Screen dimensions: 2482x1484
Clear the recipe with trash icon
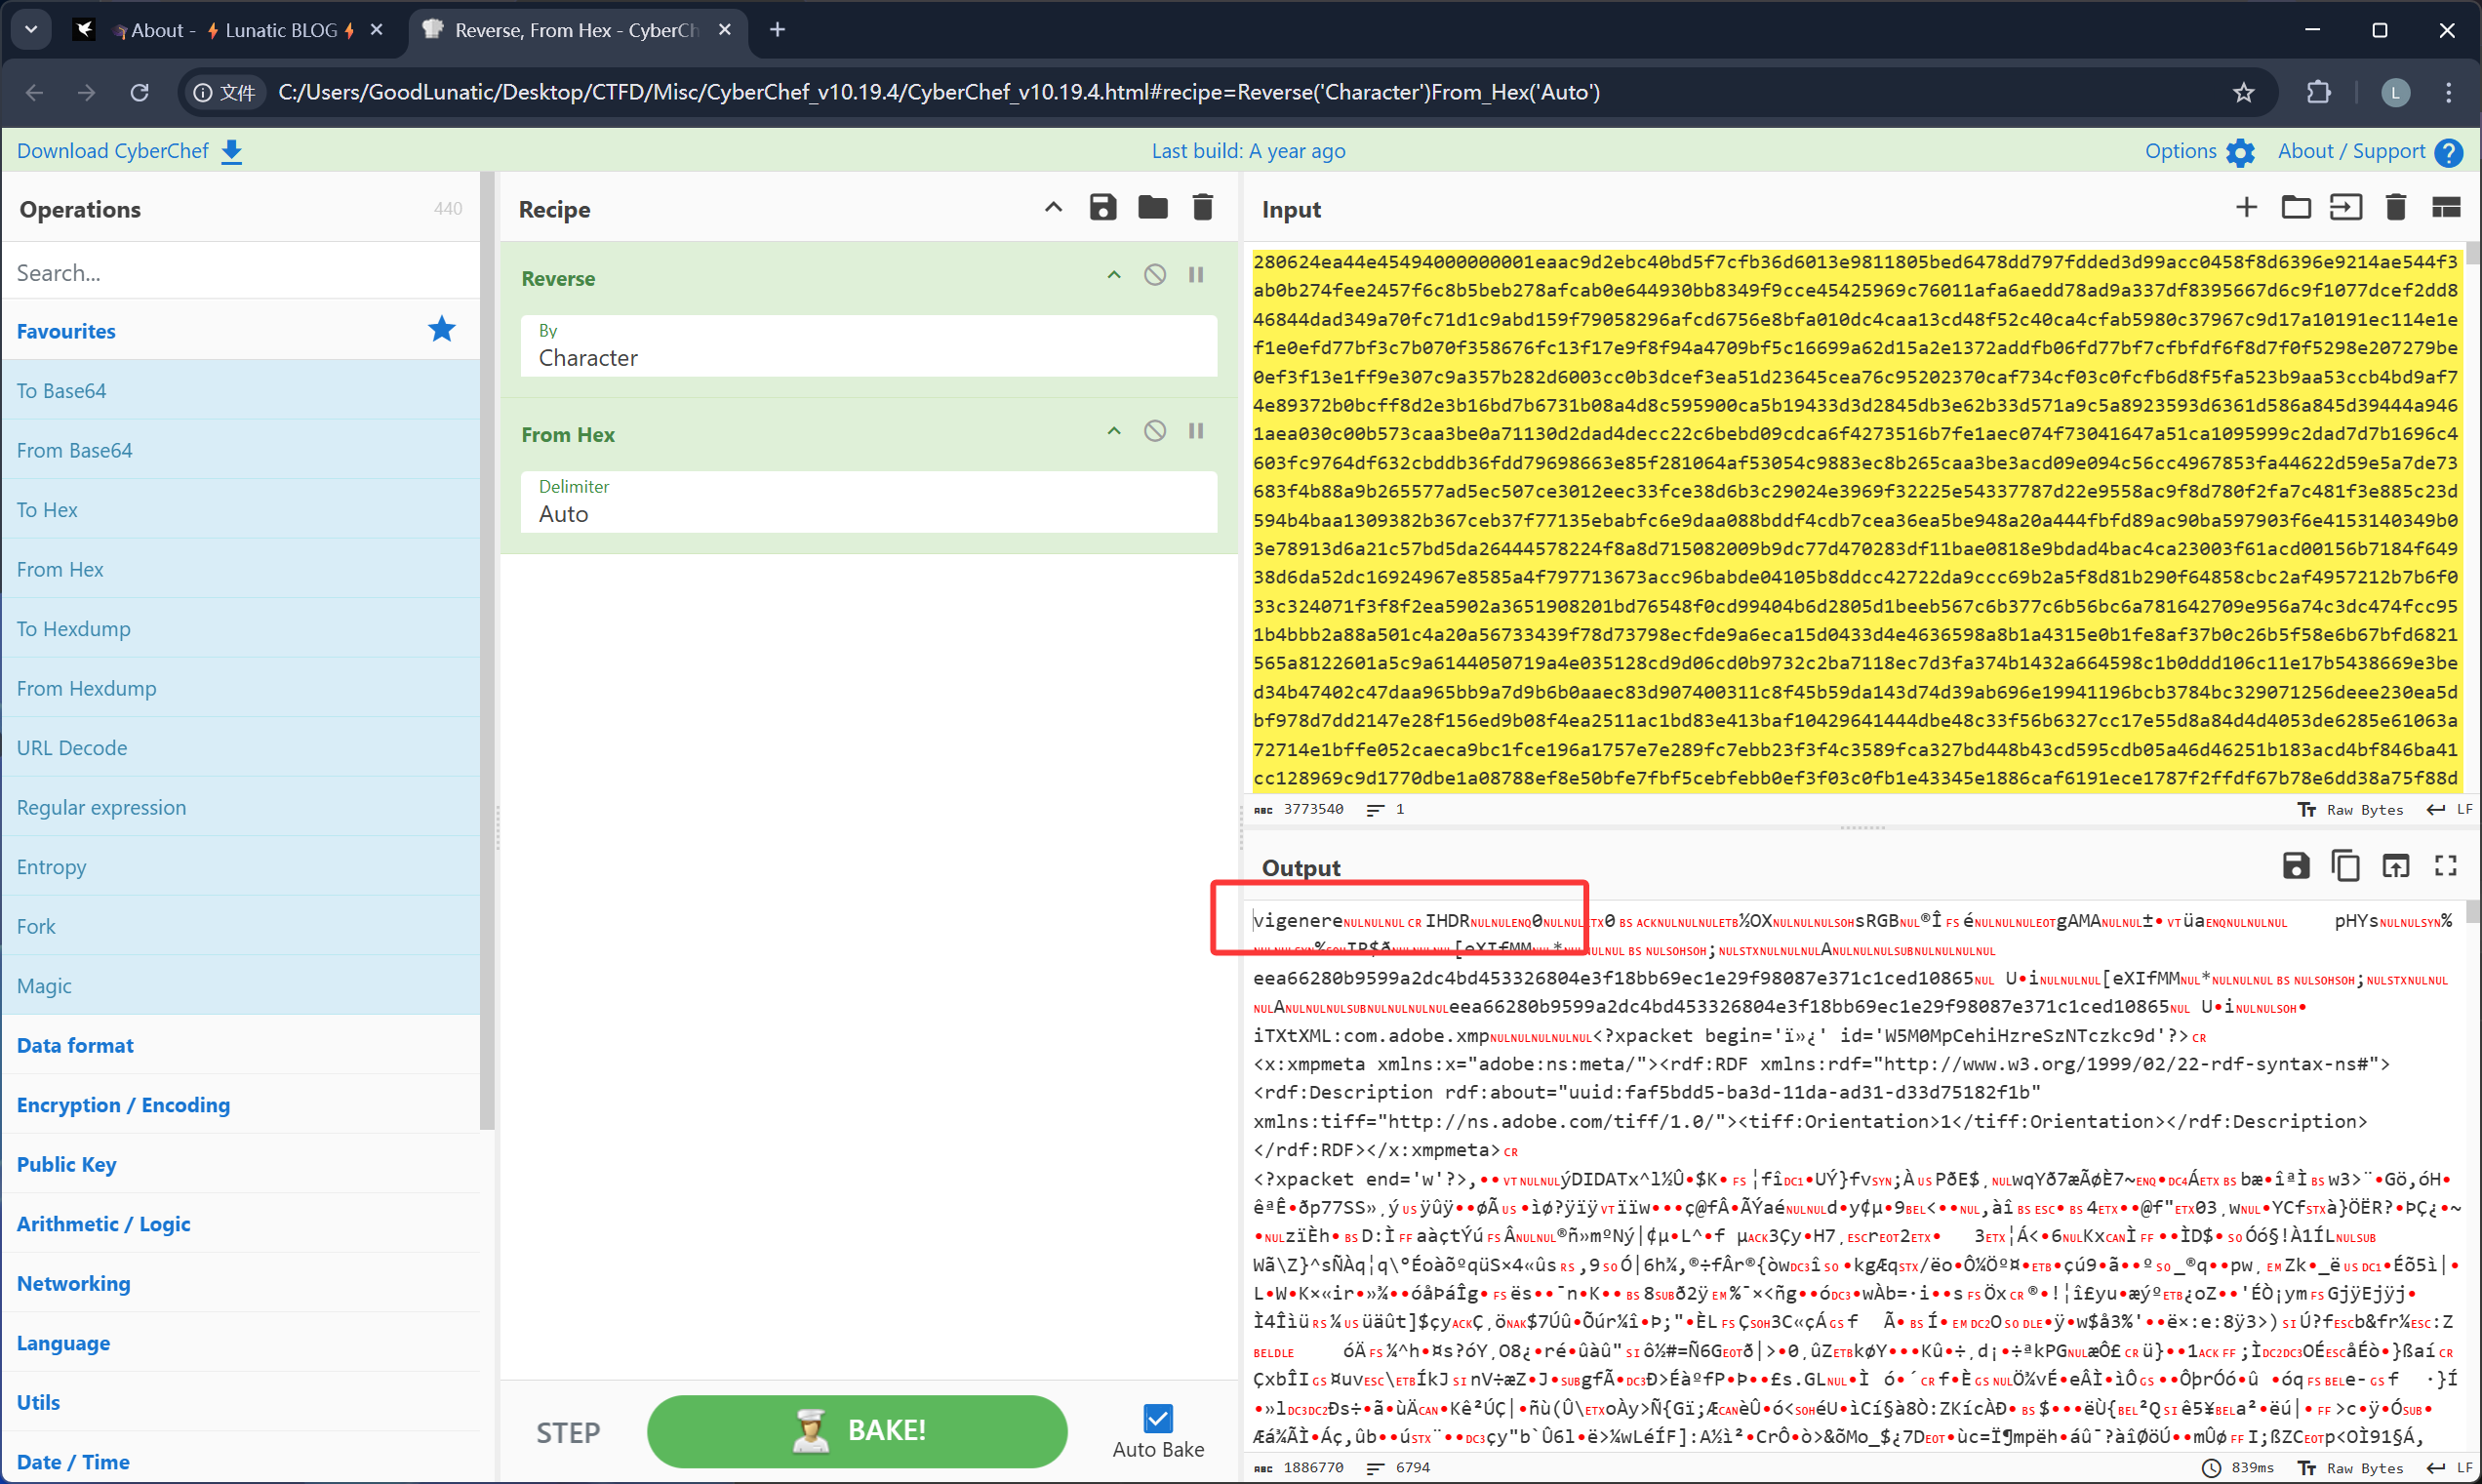pos(1202,208)
